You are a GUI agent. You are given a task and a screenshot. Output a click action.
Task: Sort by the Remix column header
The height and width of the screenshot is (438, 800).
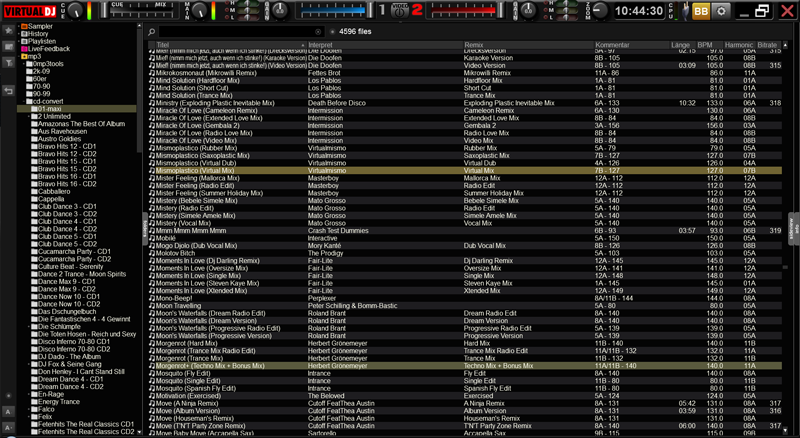528,45
